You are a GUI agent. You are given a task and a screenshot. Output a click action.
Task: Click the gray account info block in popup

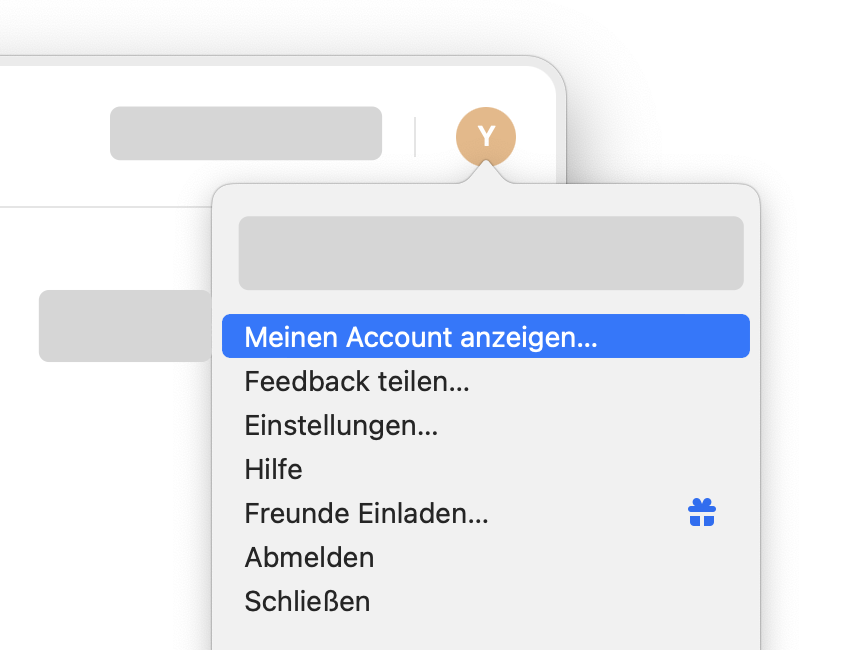[491, 253]
